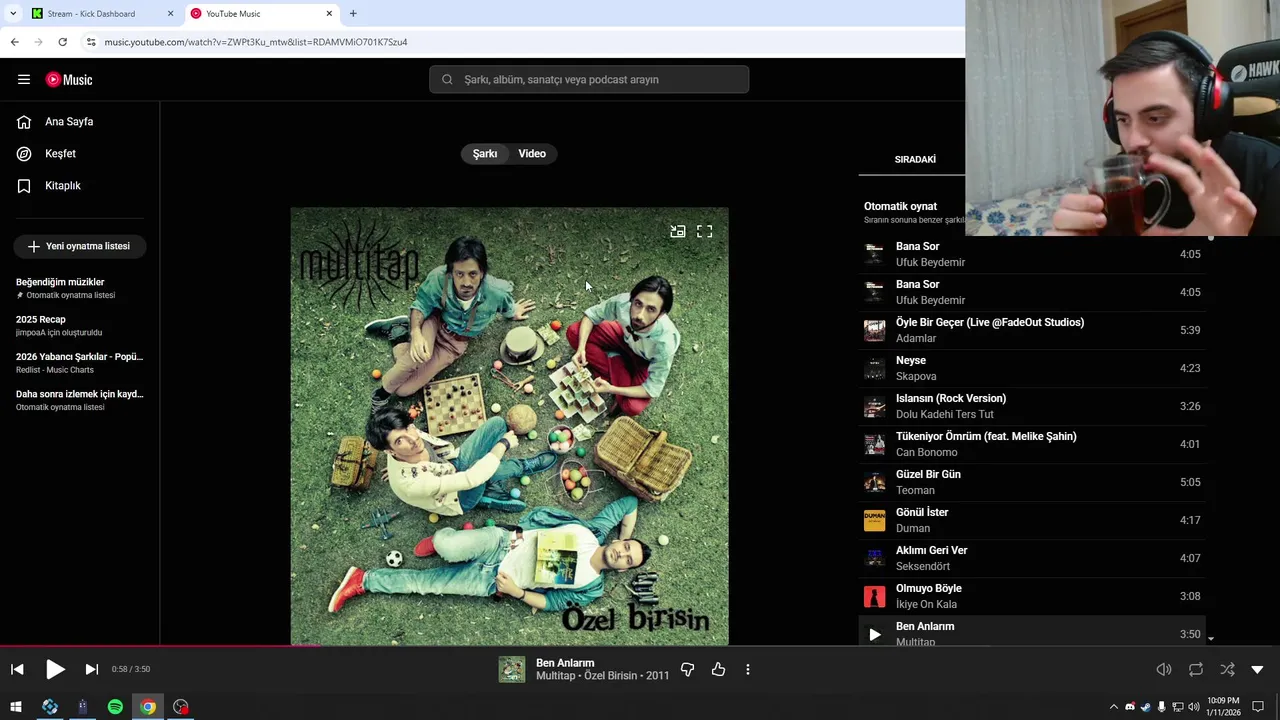Image resolution: width=1280 pixels, height=720 pixels.
Task: Open the Discord tray icon
Action: pyautogui.click(x=1130, y=707)
